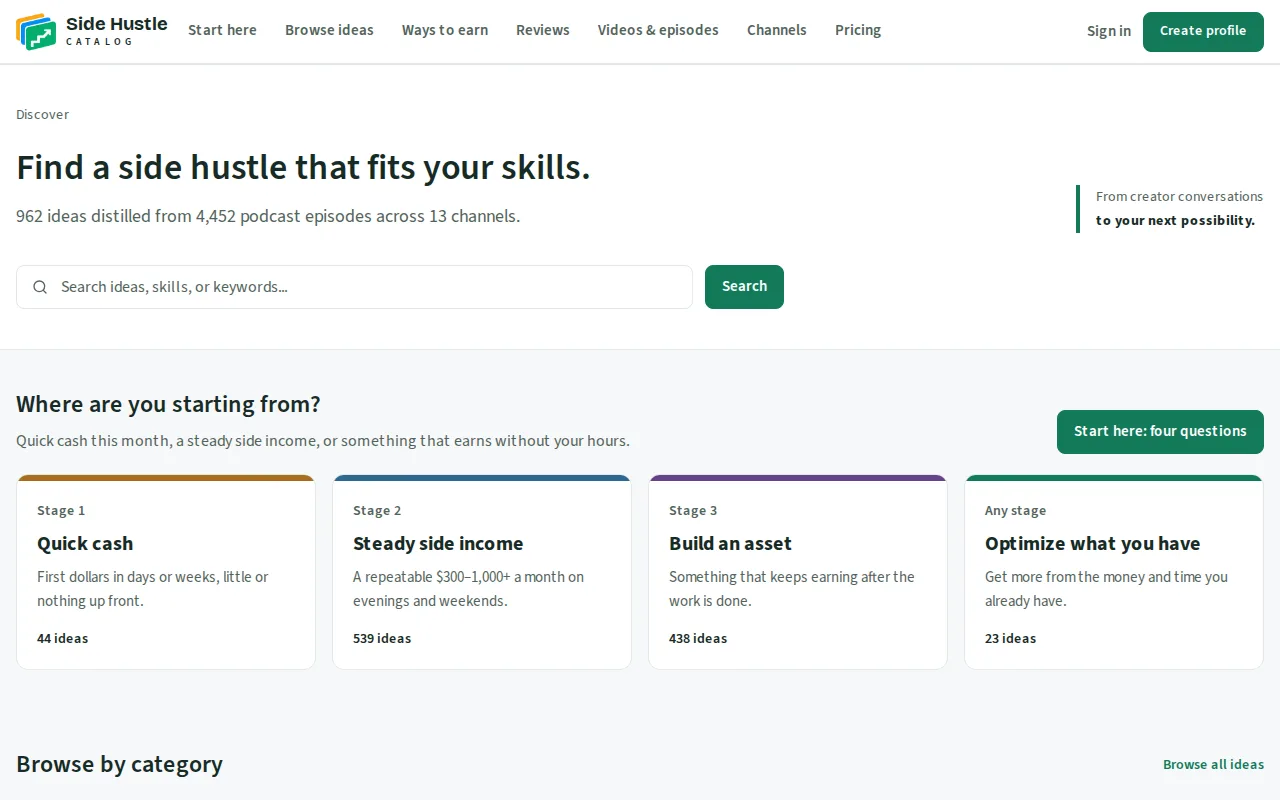Click the 'Any stage' label
Viewport: 1280px width, 800px height.
[x=1015, y=510]
